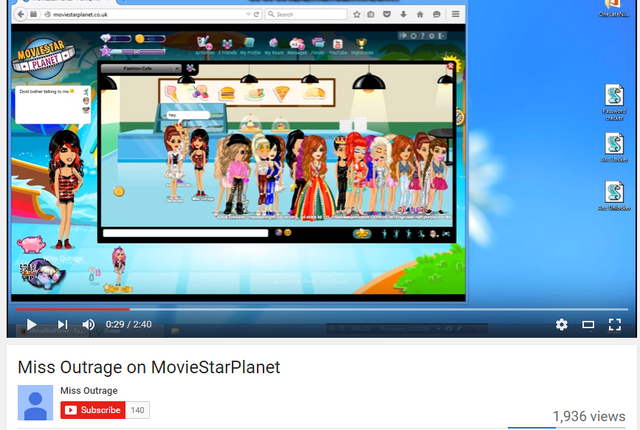The image size is (640, 430).
Task: Click the Star VIP badge icon
Action: coord(42,274)
